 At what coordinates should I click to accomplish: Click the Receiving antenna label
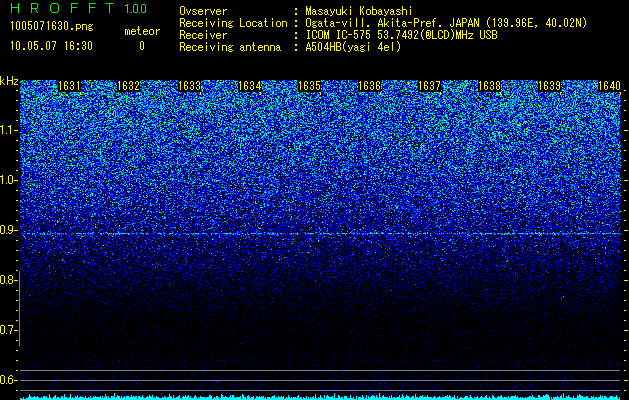coord(230,47)
